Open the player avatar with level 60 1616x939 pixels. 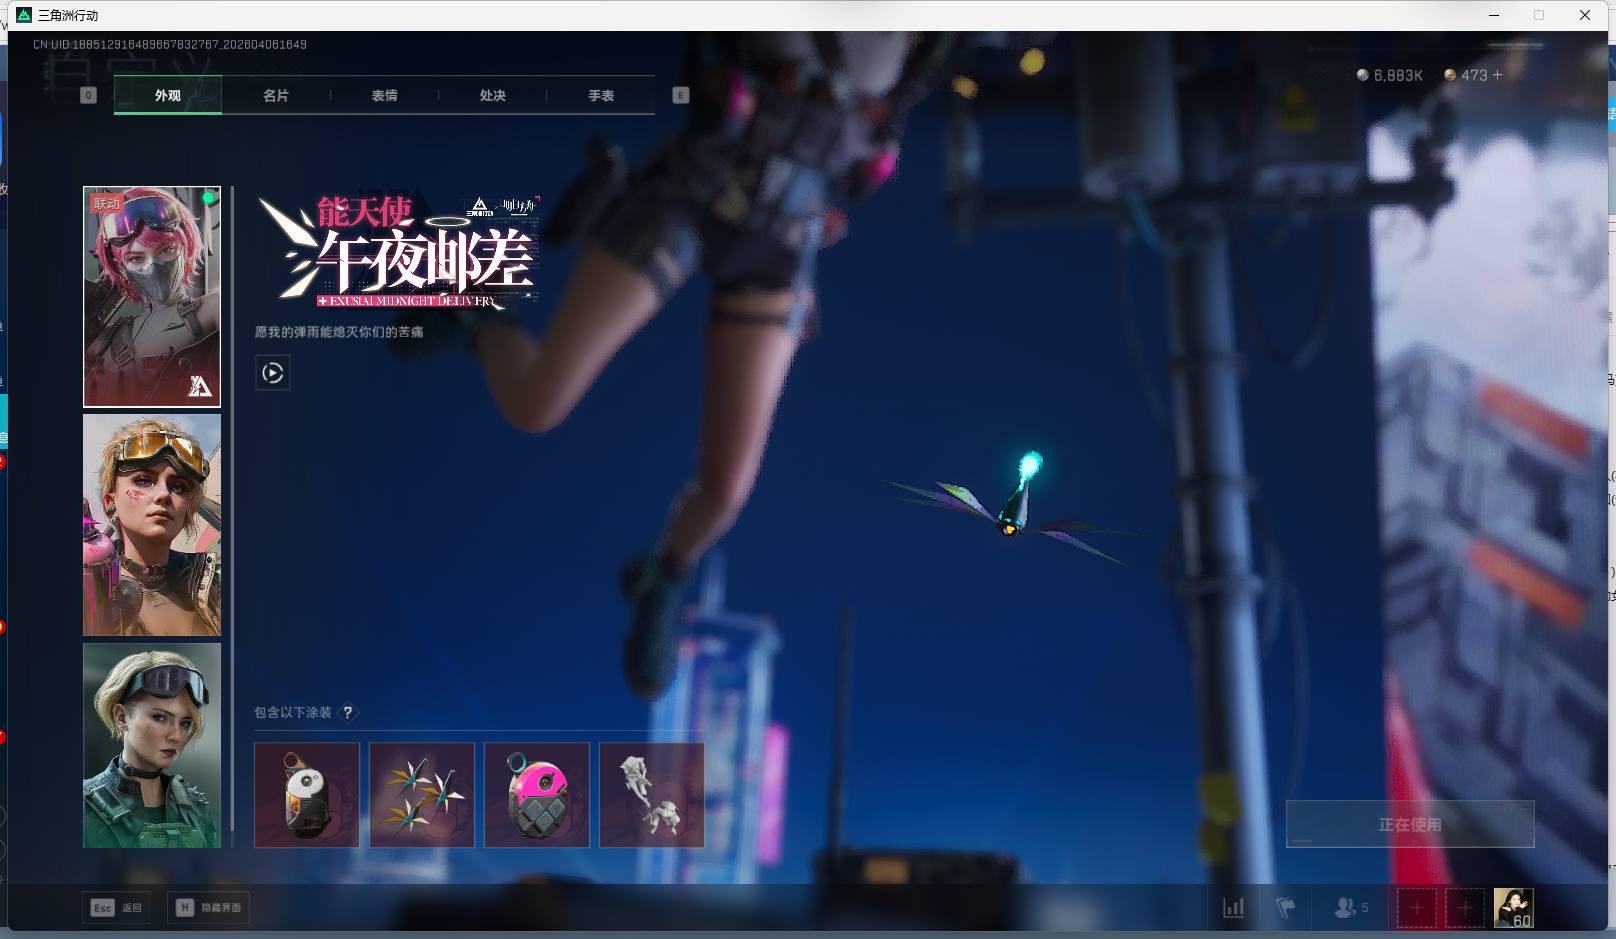pos(1513,908)
